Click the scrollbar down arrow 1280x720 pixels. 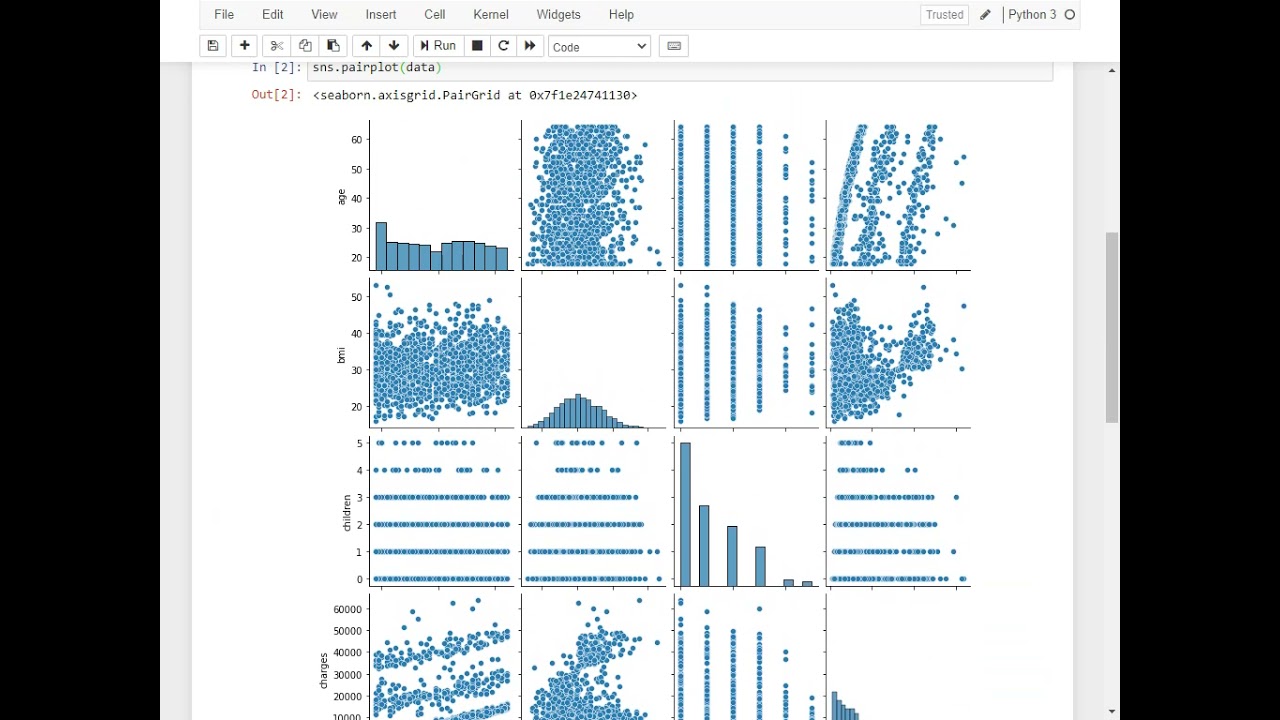click(x=1111, y=711)
